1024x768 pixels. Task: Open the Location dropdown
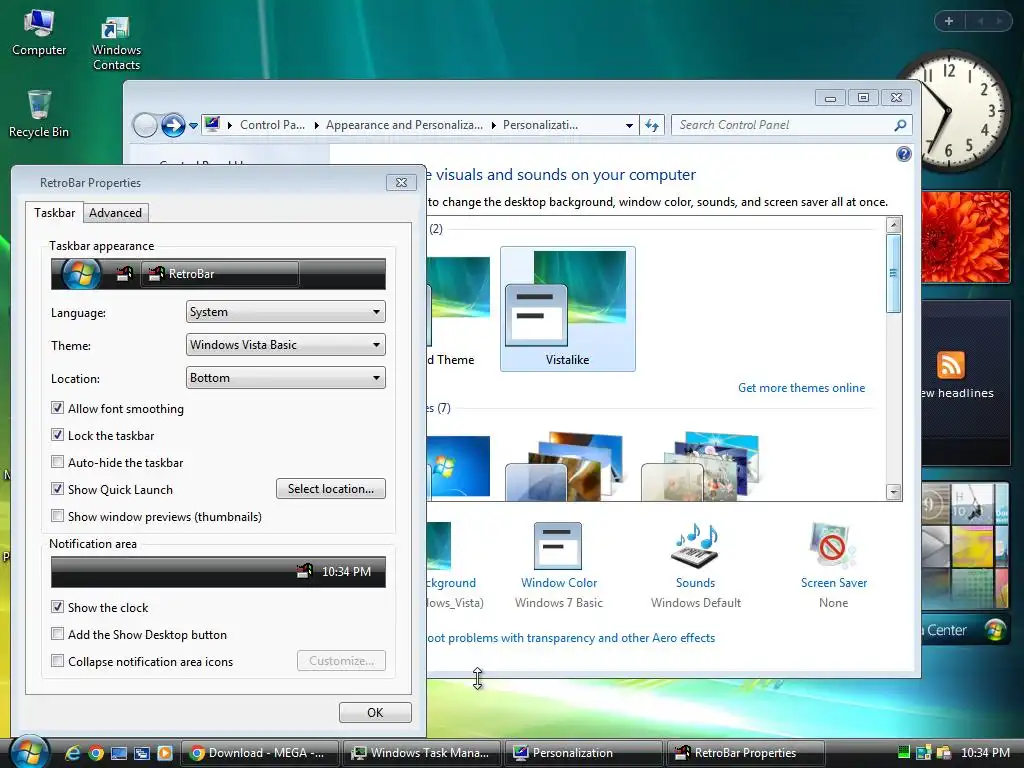point(285,377)
